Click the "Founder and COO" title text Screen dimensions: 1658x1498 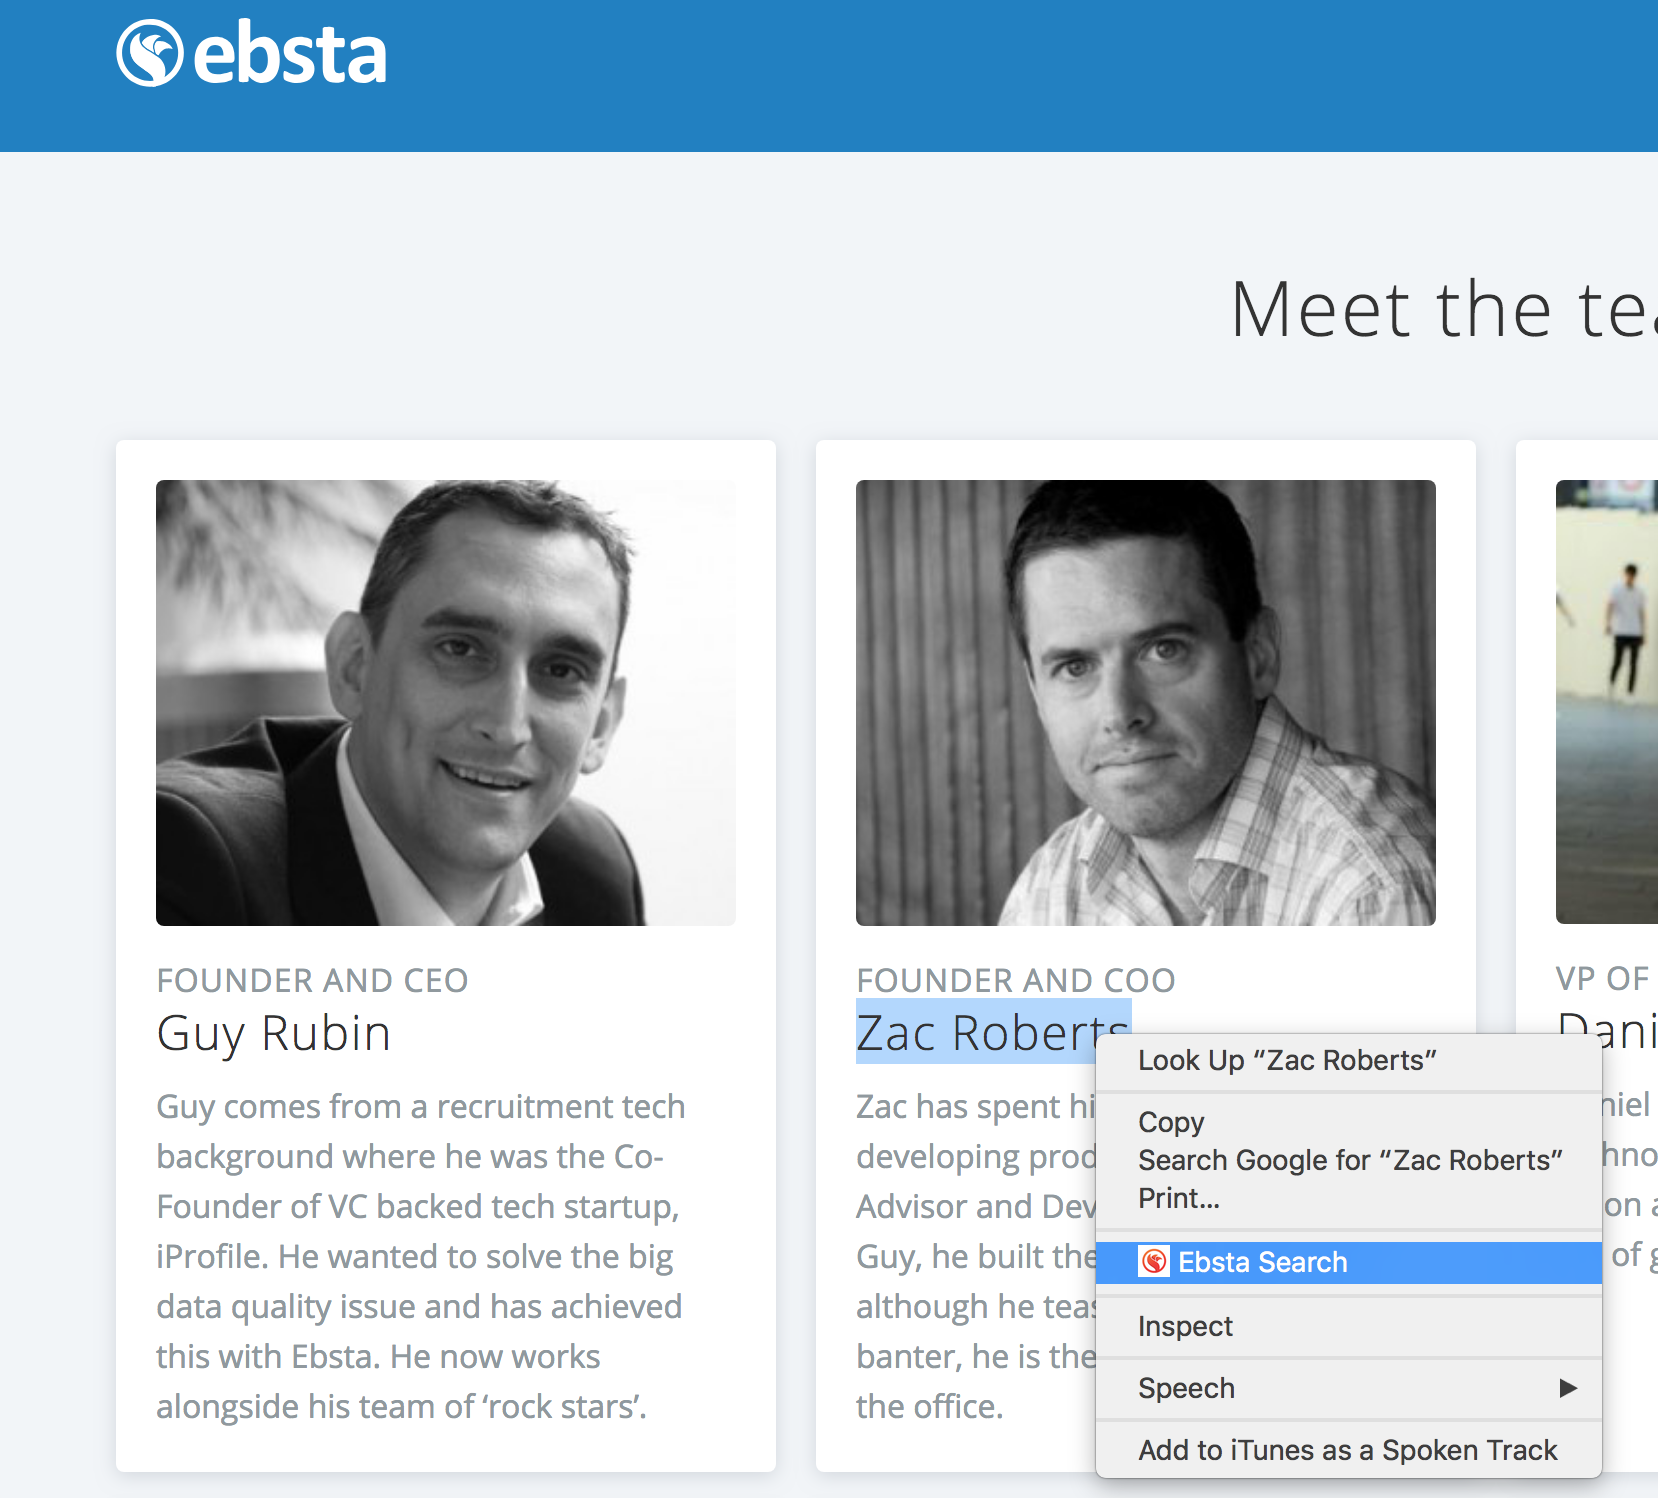pos(1015,980)
